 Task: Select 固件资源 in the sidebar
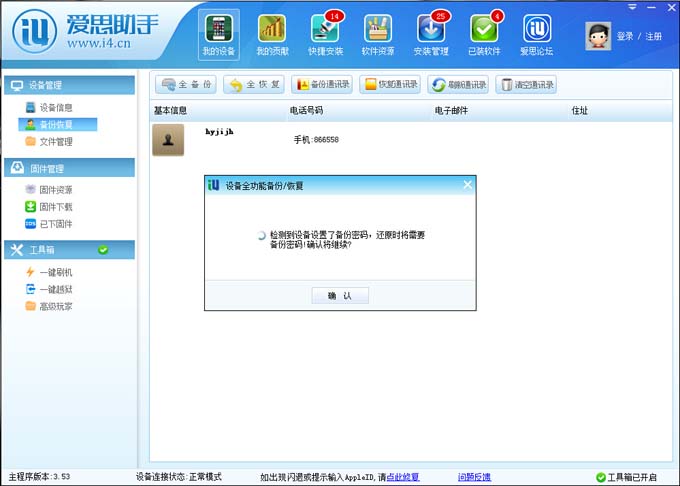(x=49, y=189)
